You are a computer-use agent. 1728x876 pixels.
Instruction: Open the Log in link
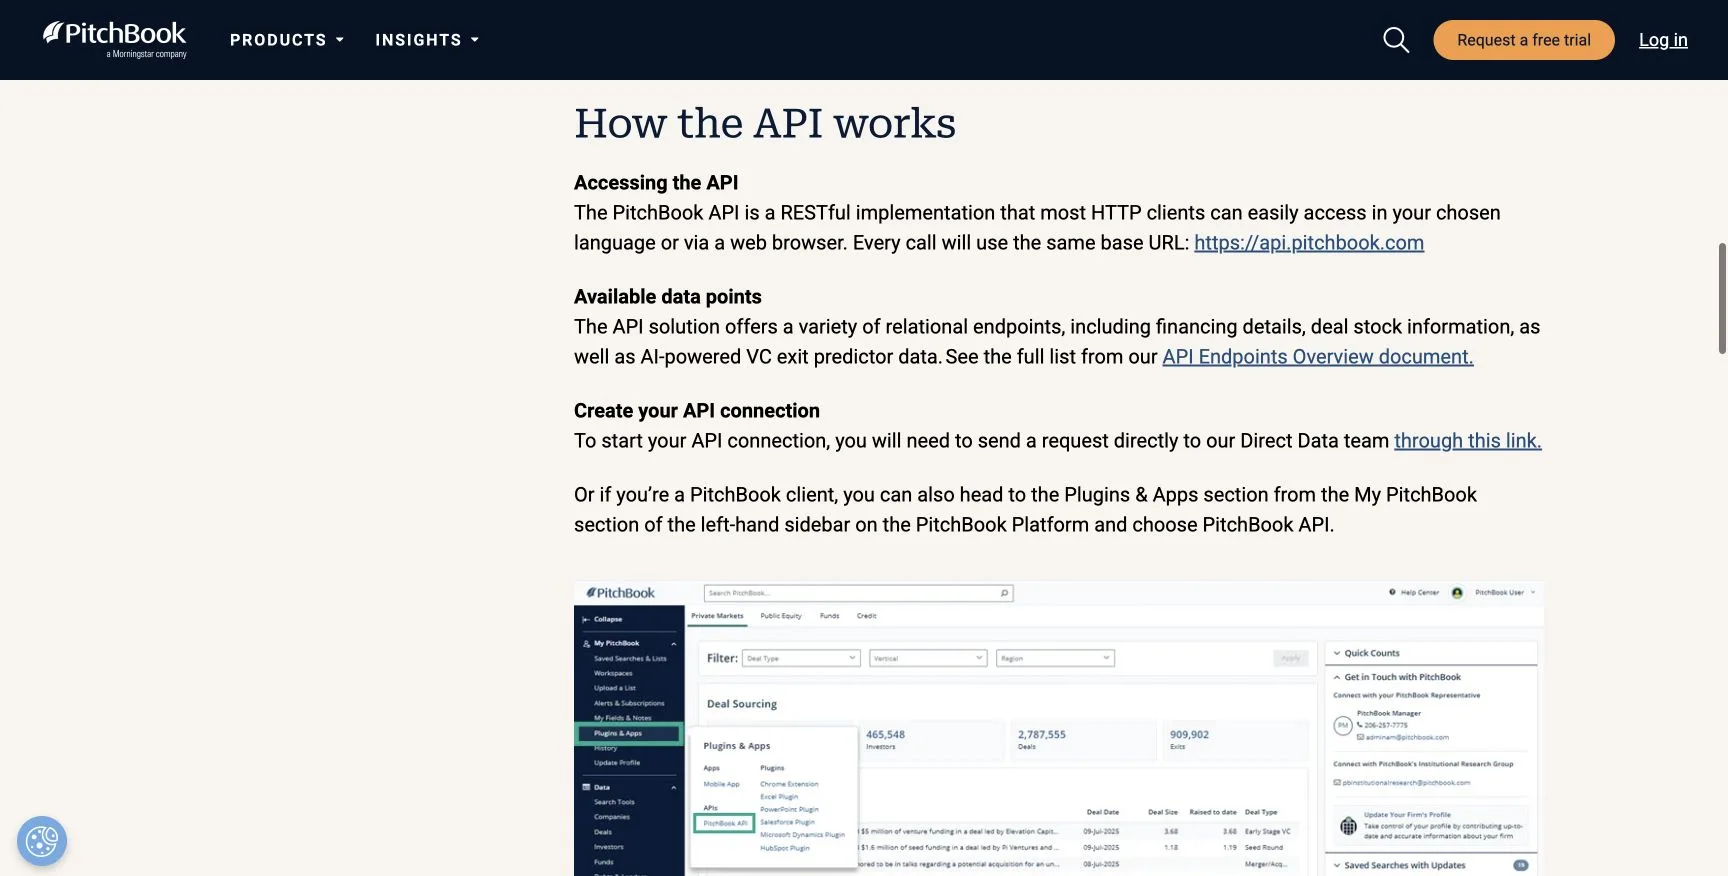[1663, 40]
